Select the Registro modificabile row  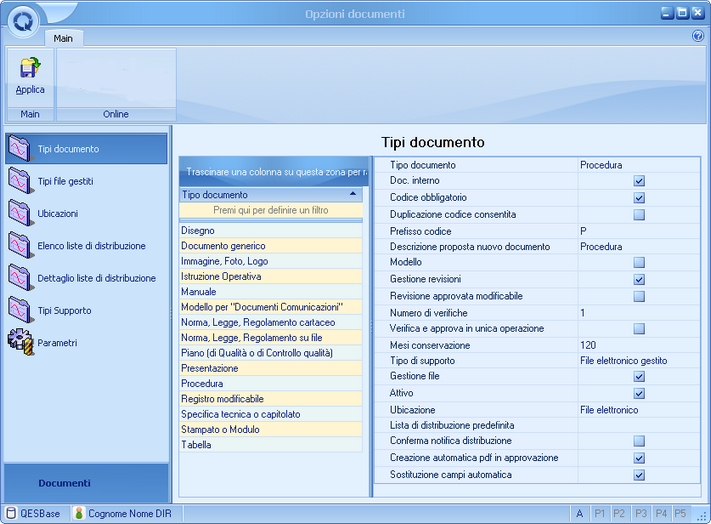pyautogui.click(x=271, y=399)
